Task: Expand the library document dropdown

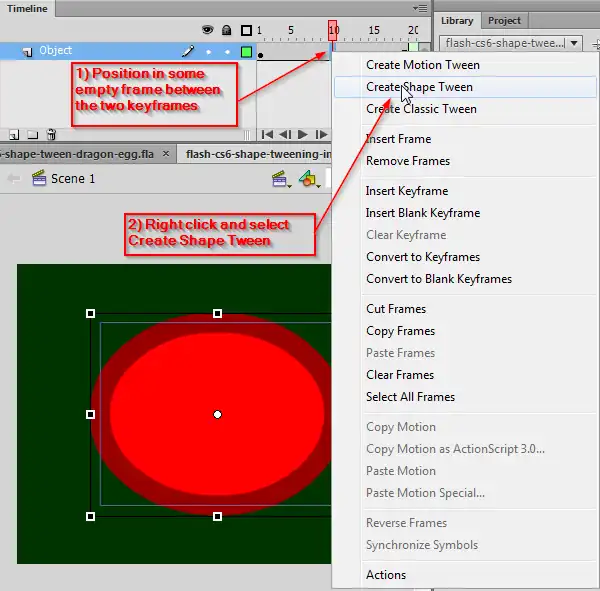Action: pos(574,43)
